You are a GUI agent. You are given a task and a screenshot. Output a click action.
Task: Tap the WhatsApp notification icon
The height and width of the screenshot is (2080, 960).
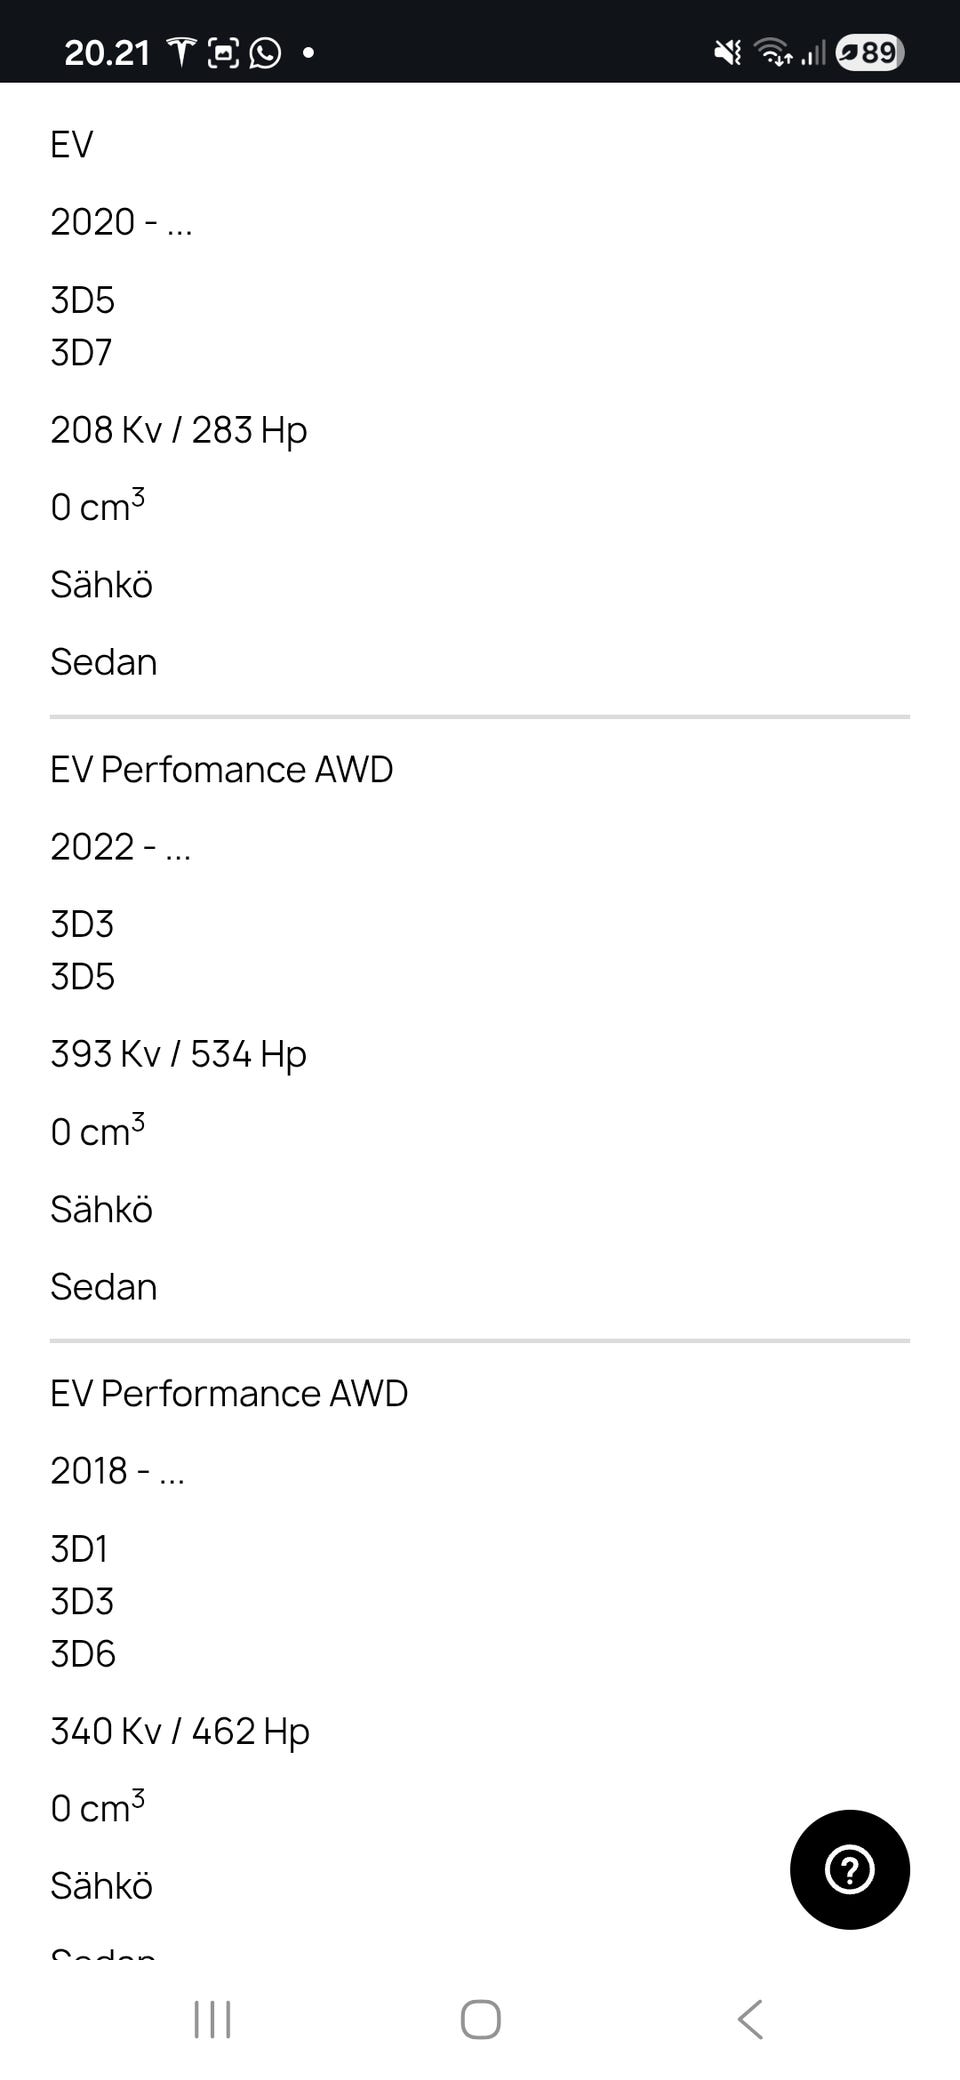265,52
